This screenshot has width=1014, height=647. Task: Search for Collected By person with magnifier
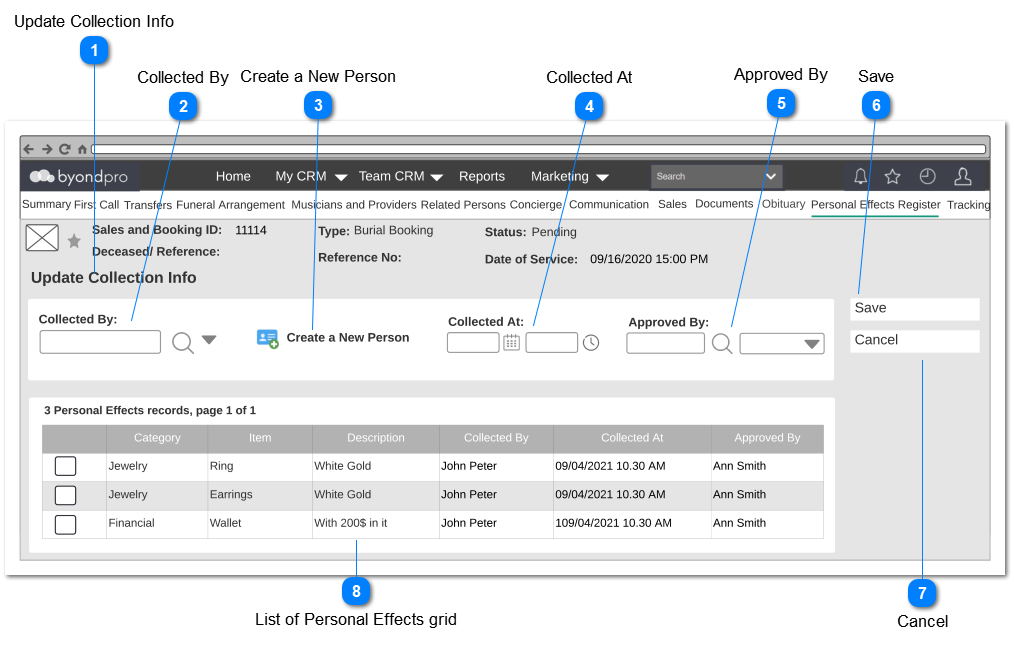click(x=183, y=342)
